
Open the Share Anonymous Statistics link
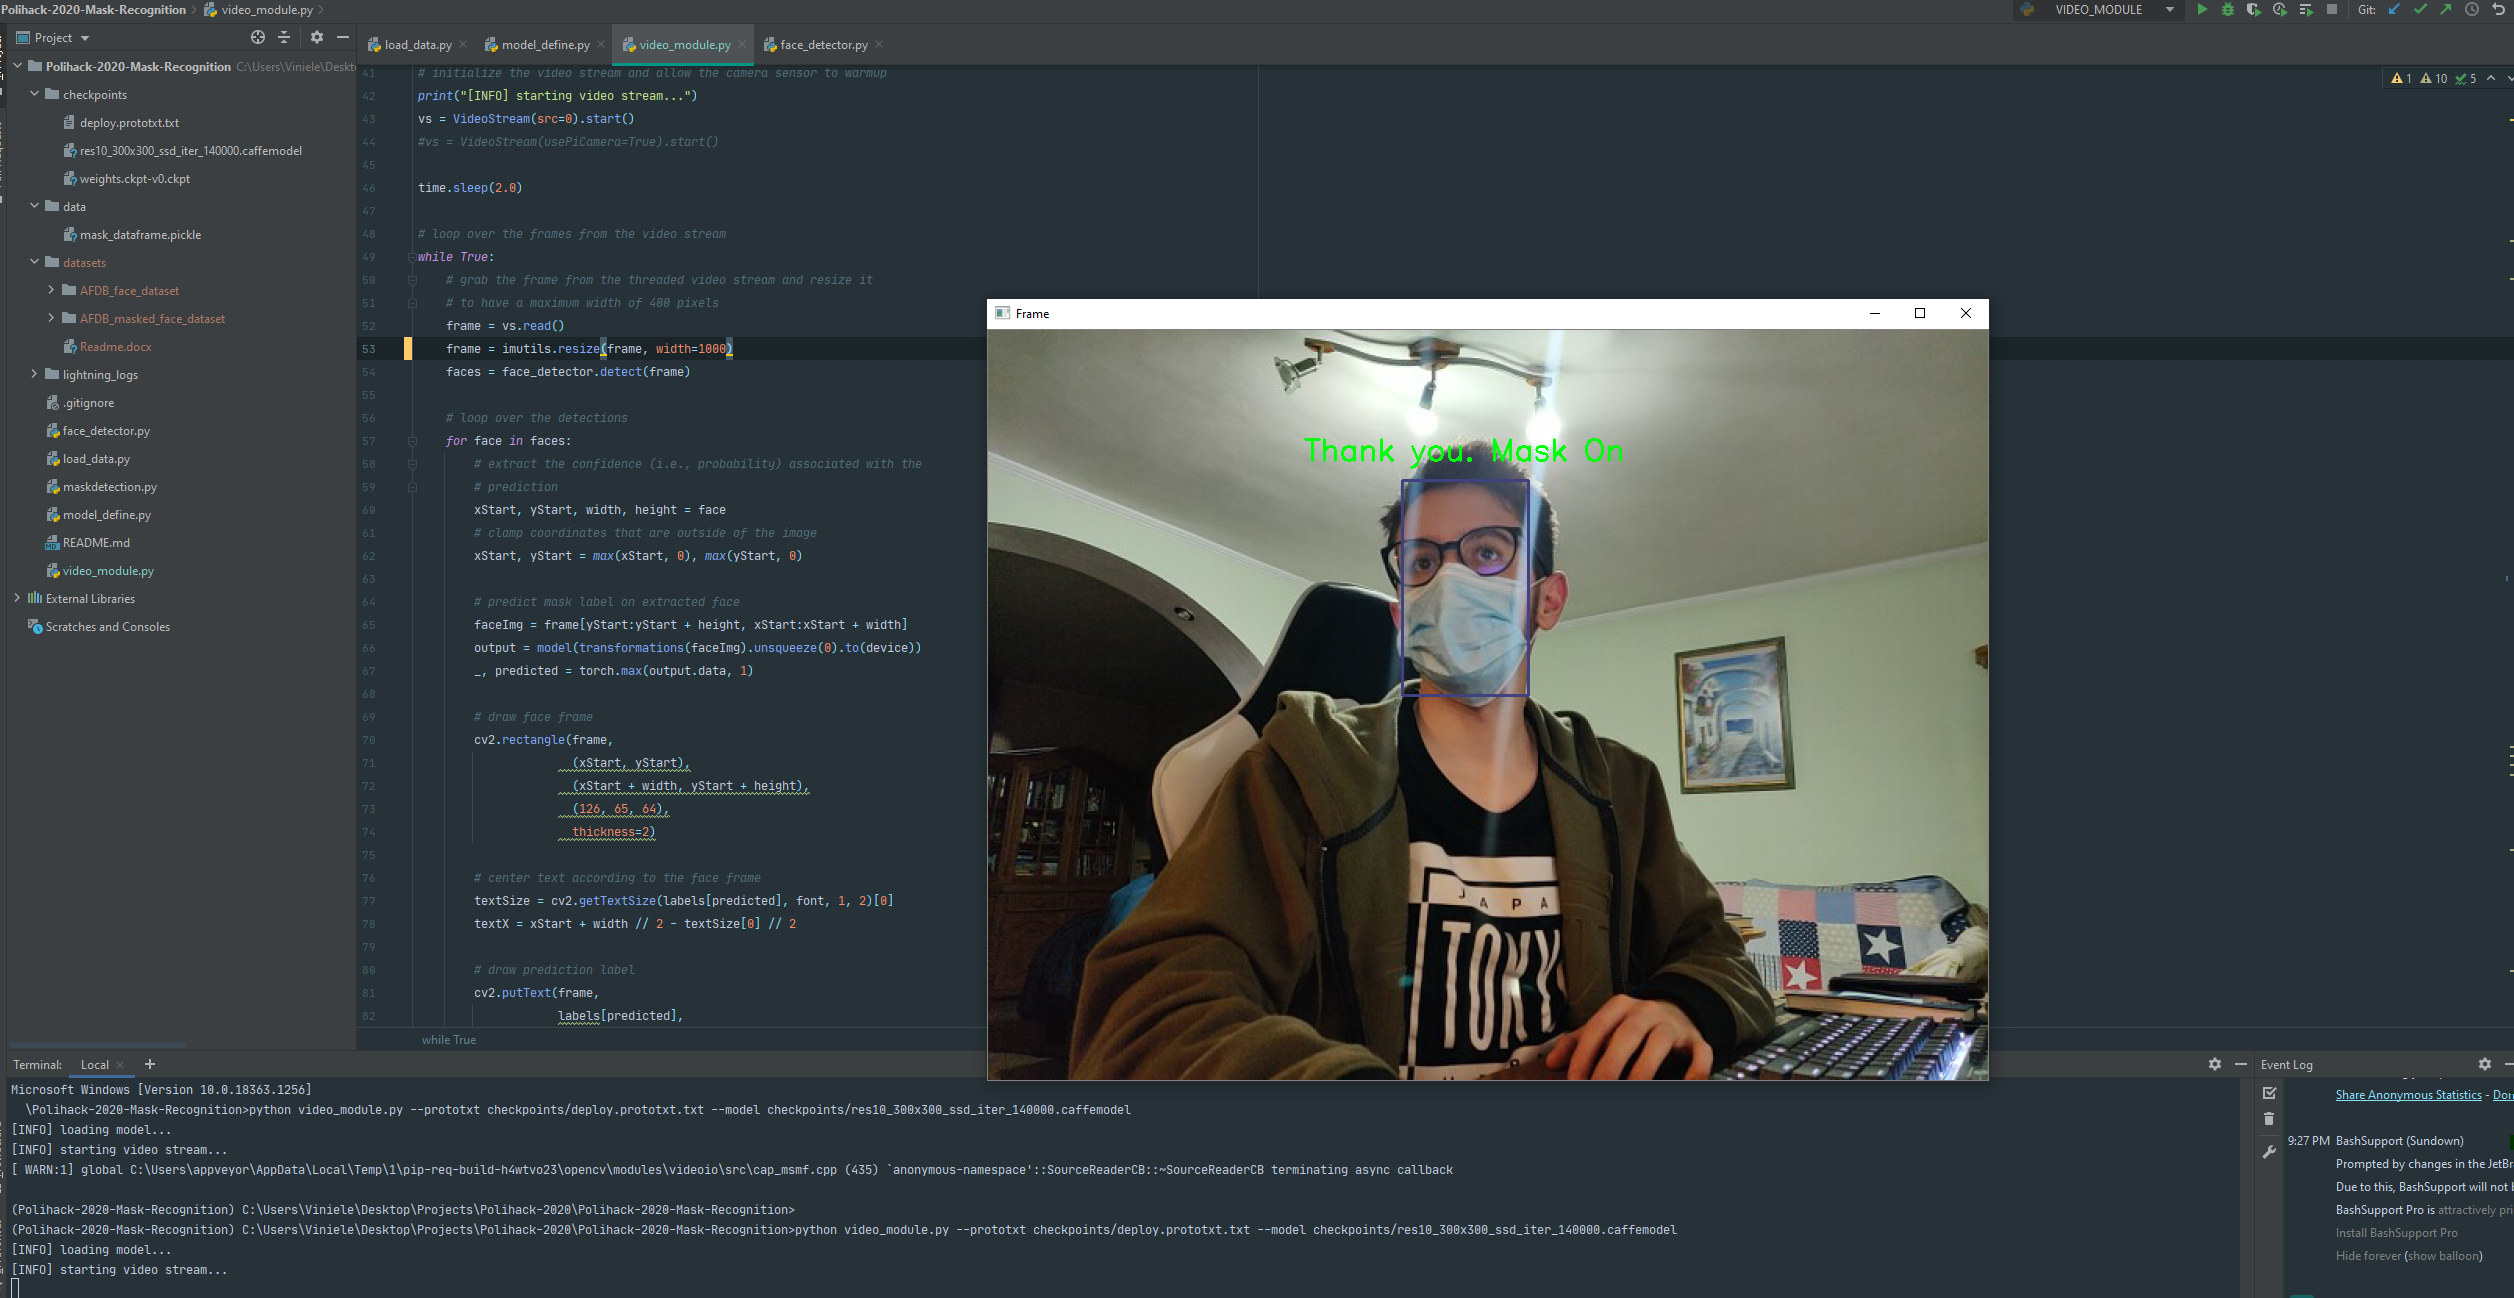(x=2408, y=1095)
